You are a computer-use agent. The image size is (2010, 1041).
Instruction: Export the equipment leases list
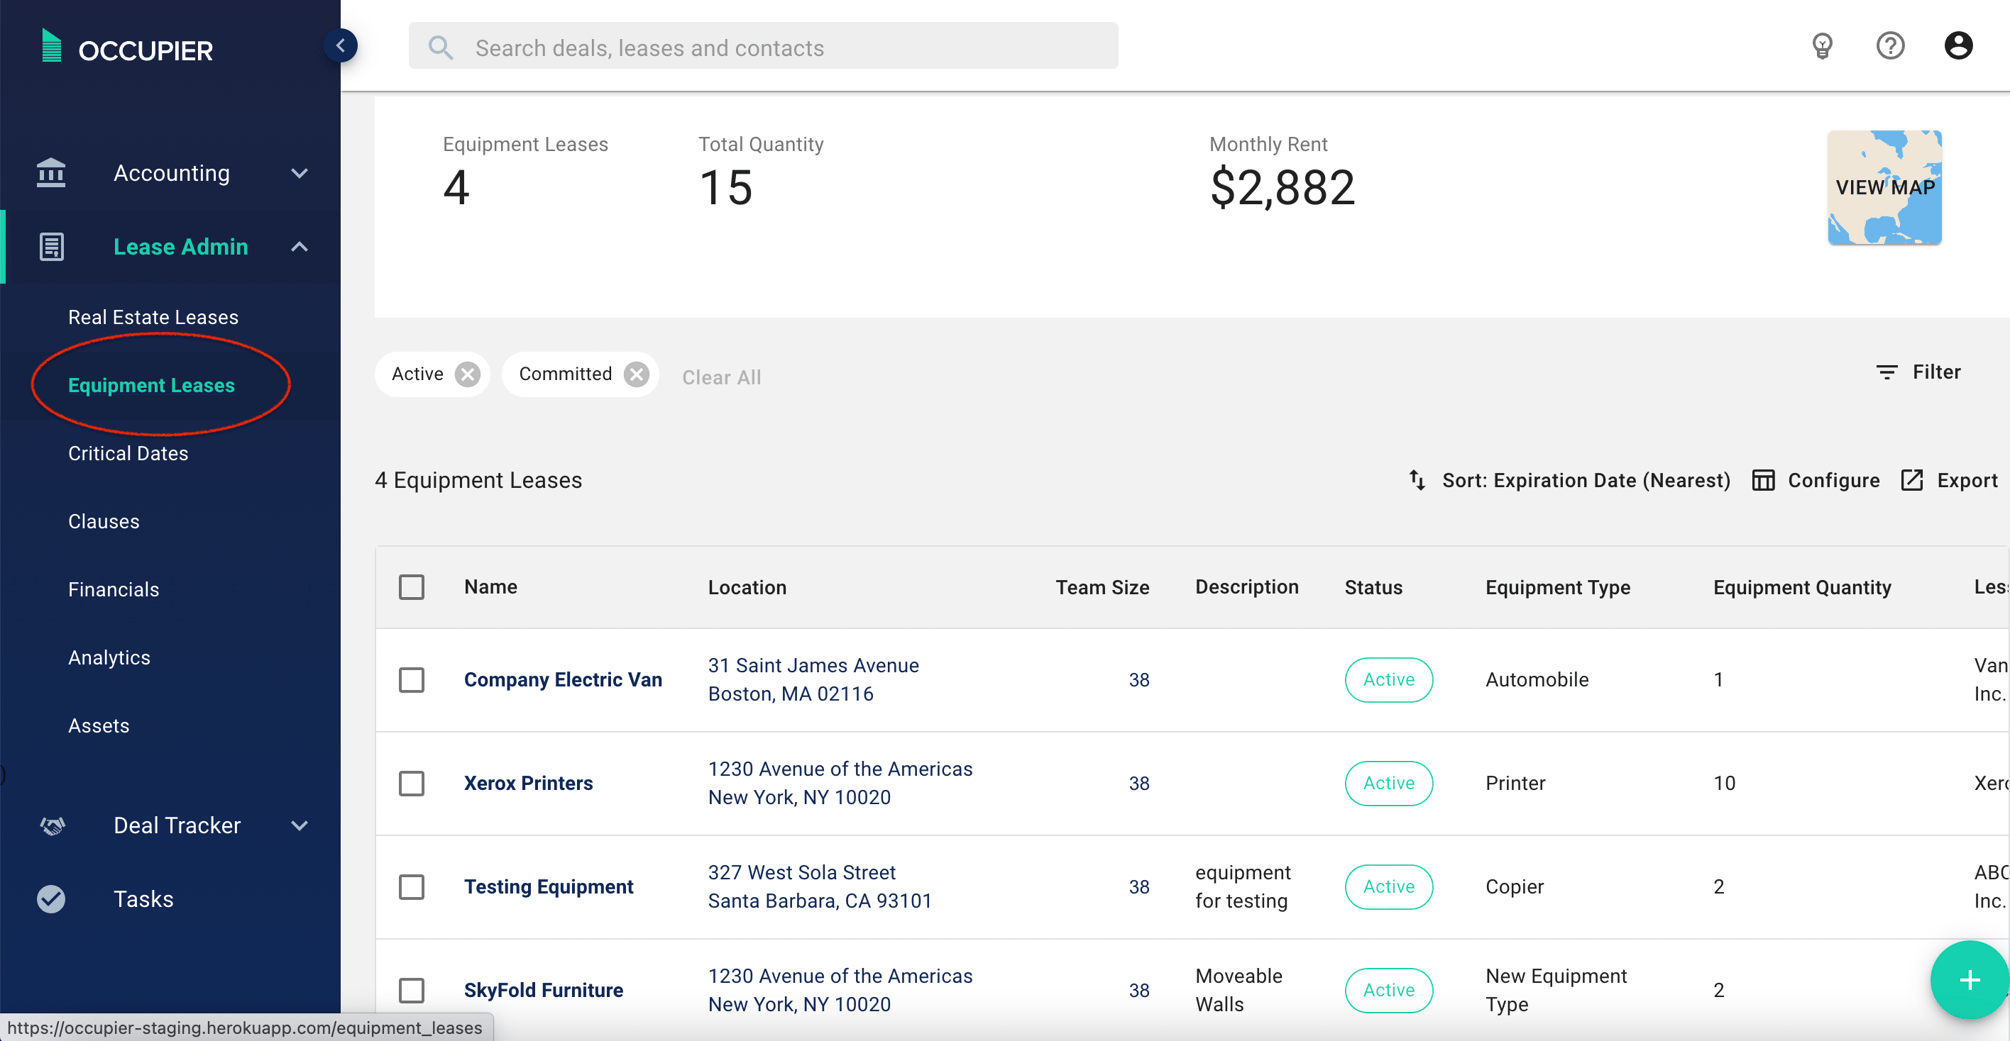click(x=1949, y=480)
